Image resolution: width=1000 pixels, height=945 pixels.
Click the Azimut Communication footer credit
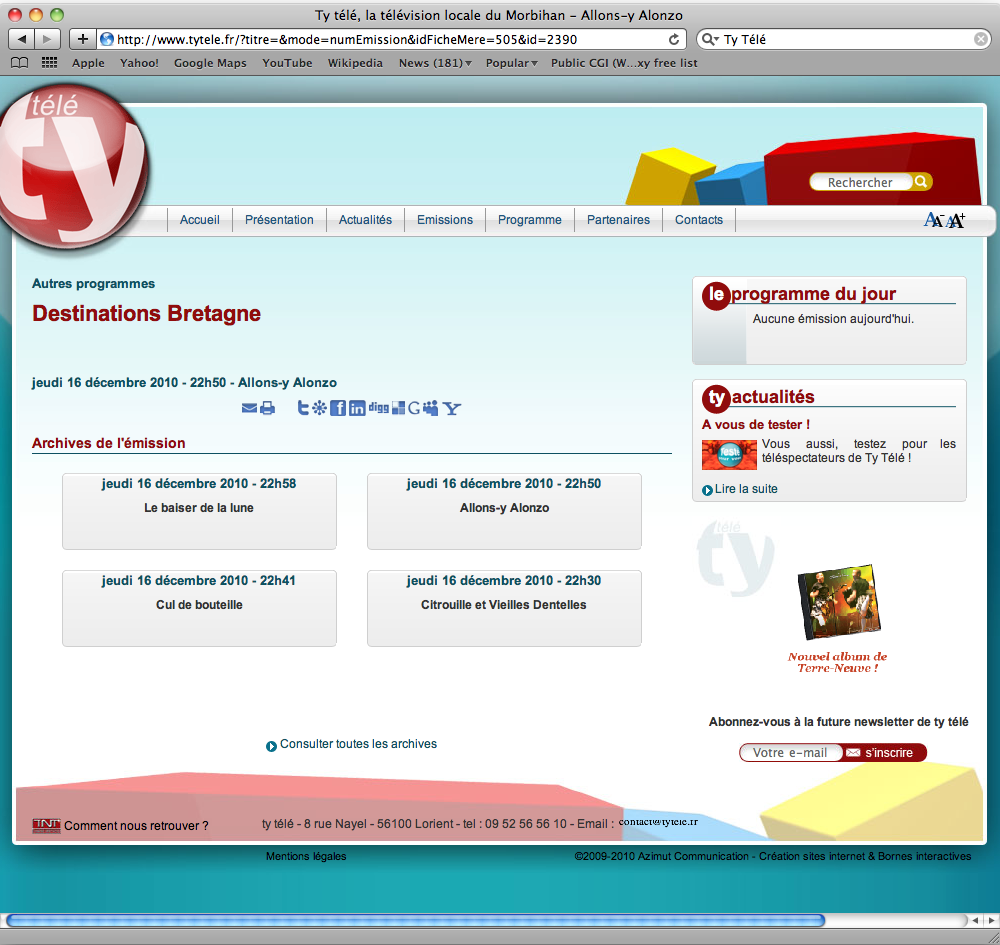(x=773, y=856)
